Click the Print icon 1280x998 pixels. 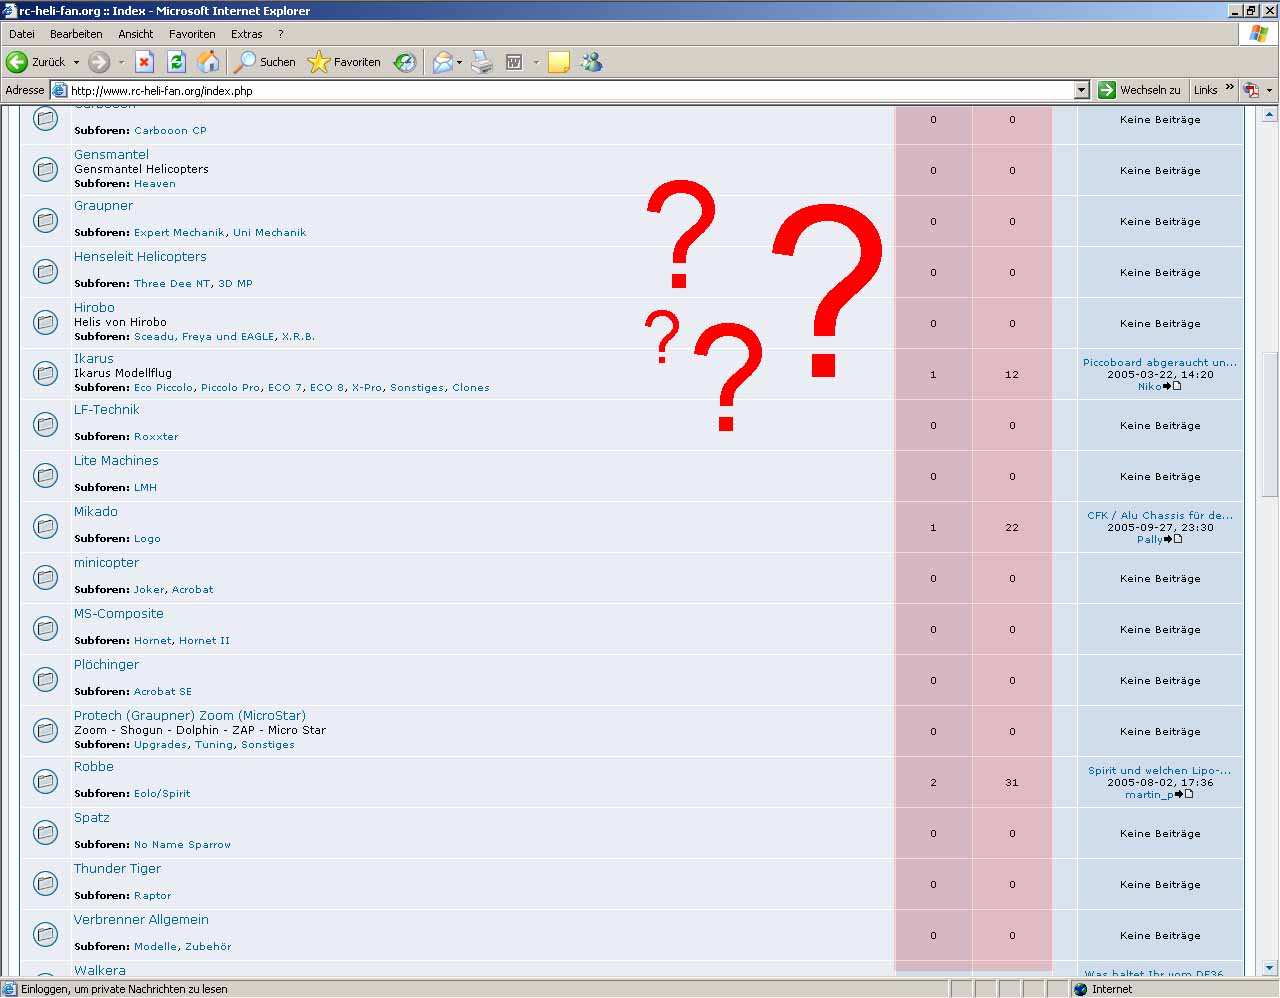482,62
